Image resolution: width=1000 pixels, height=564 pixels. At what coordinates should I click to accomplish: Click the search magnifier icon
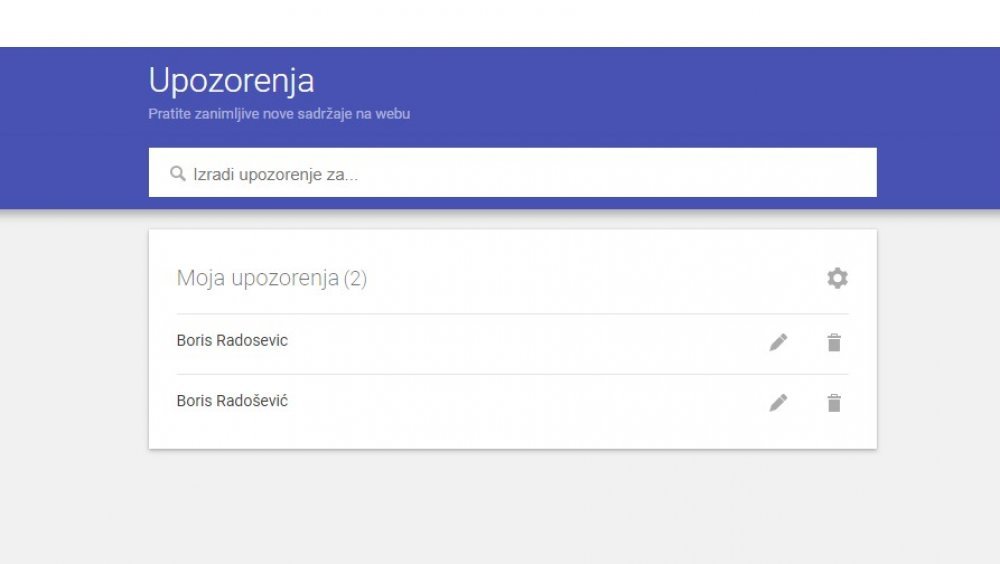click(177, 174)
